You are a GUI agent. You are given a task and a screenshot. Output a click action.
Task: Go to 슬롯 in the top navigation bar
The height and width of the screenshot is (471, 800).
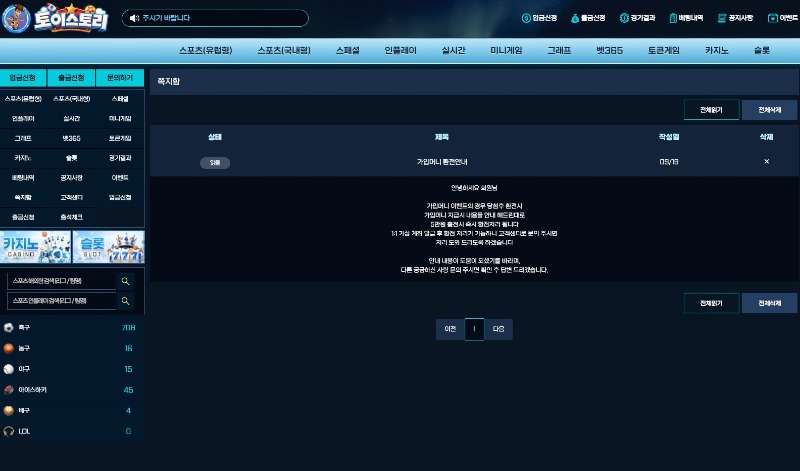coord(762,51)
